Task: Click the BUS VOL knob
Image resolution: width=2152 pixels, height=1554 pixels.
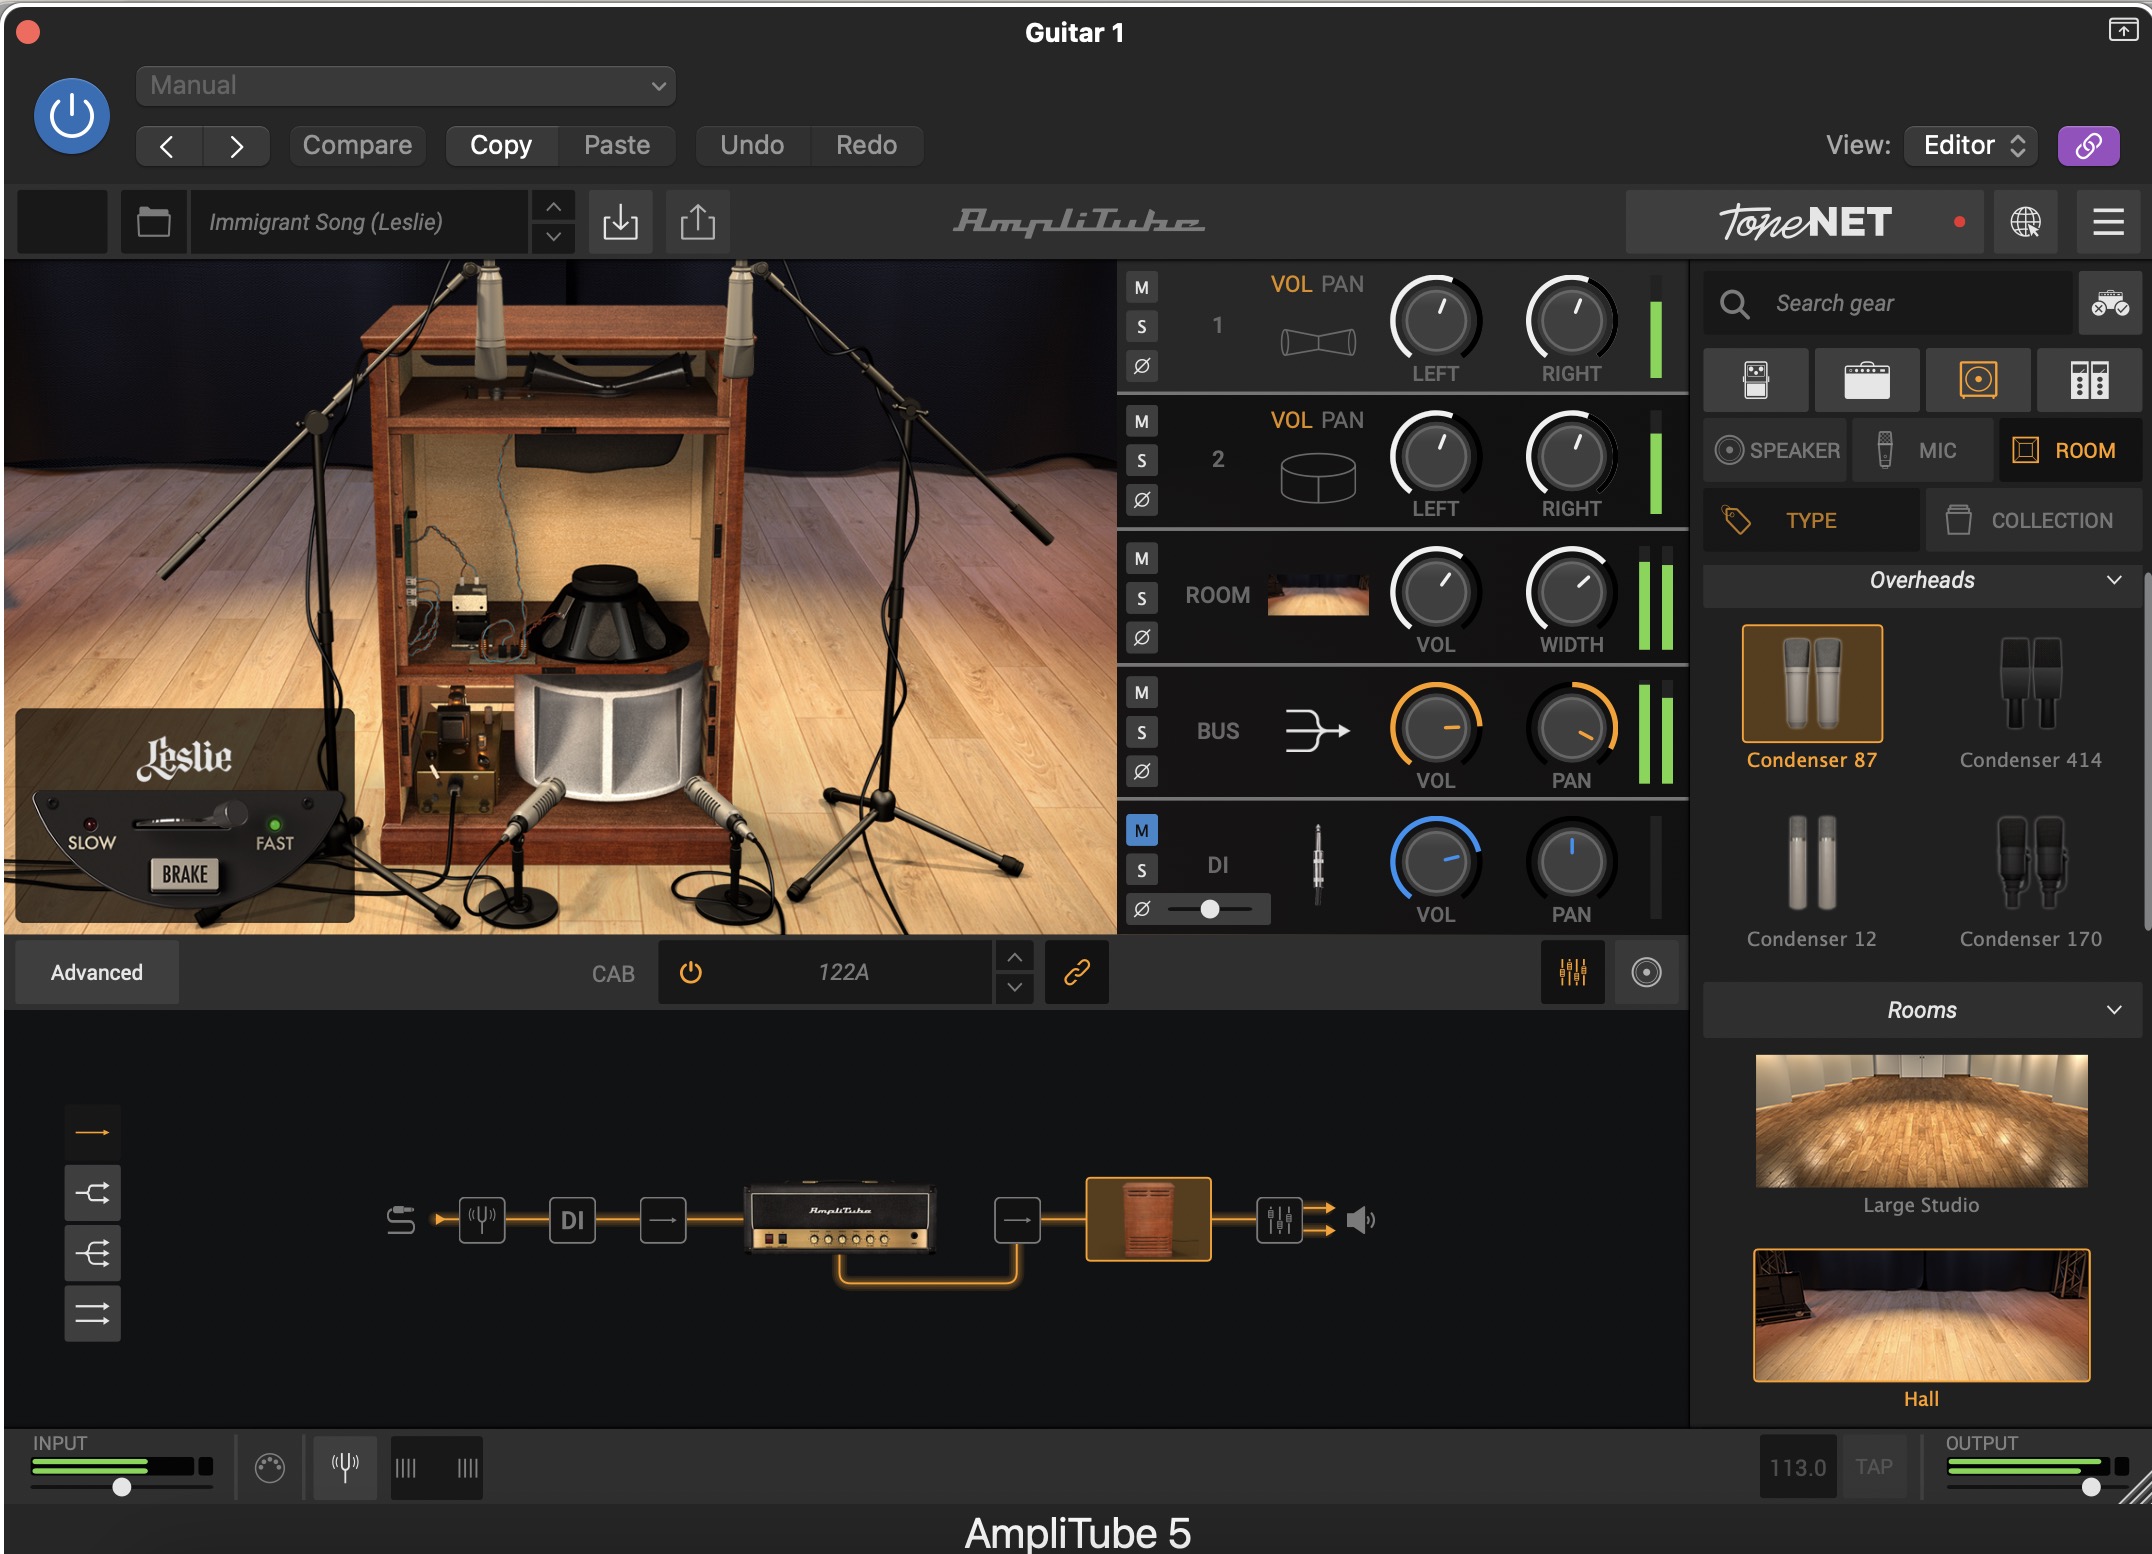Action: [x=1435, y=728]
